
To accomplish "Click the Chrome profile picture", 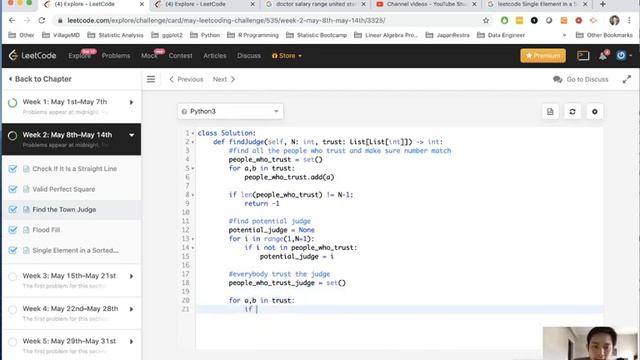I will coord(614,20).
